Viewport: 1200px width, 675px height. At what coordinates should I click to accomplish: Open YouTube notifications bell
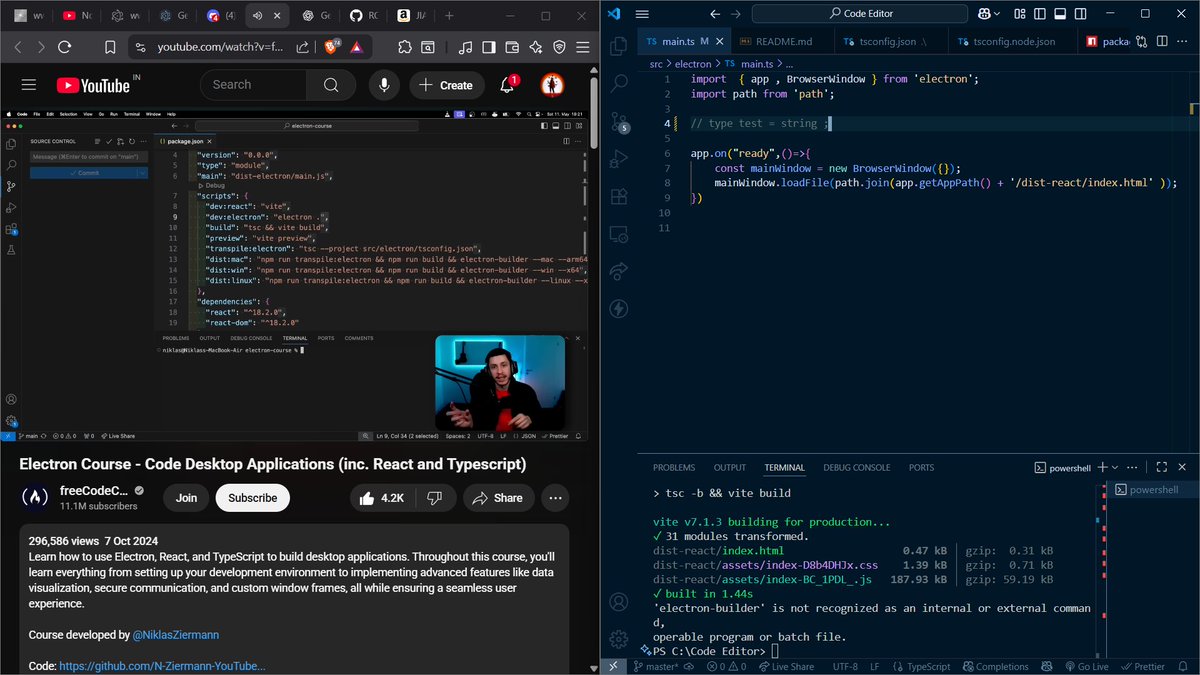(x=508, y=85)
